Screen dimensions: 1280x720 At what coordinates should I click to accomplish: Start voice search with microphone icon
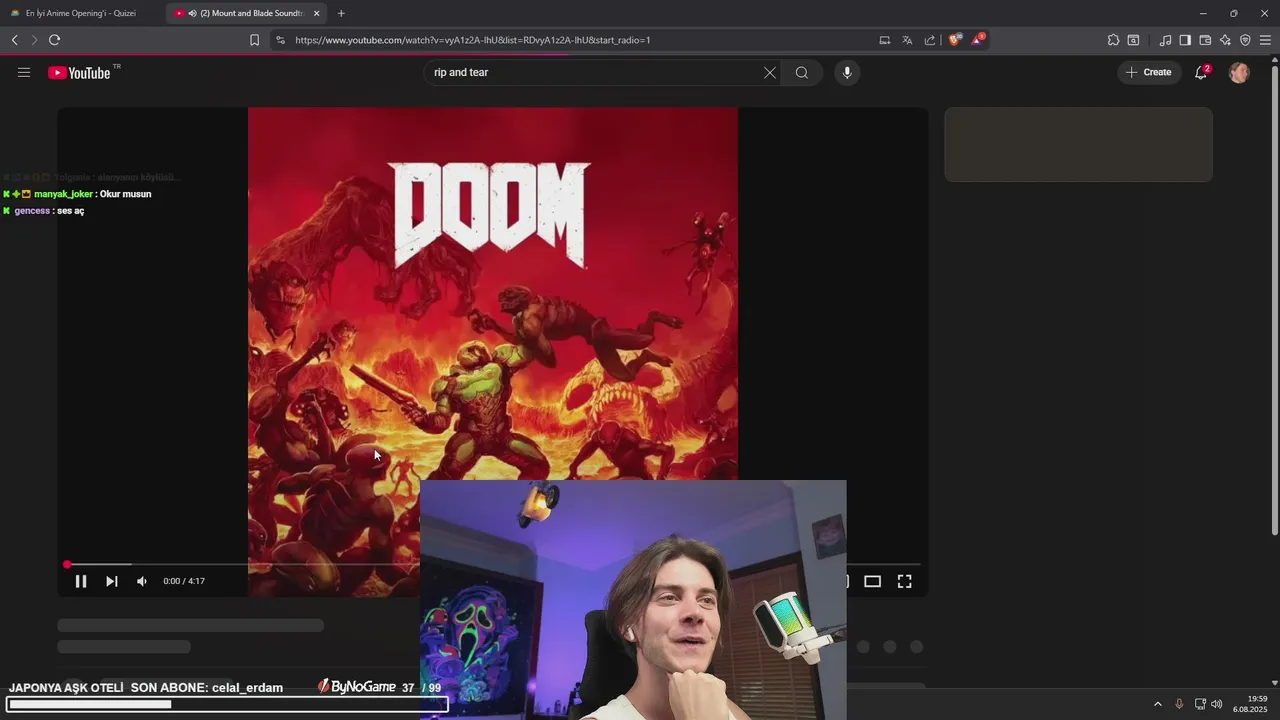[x=847, y=72]
